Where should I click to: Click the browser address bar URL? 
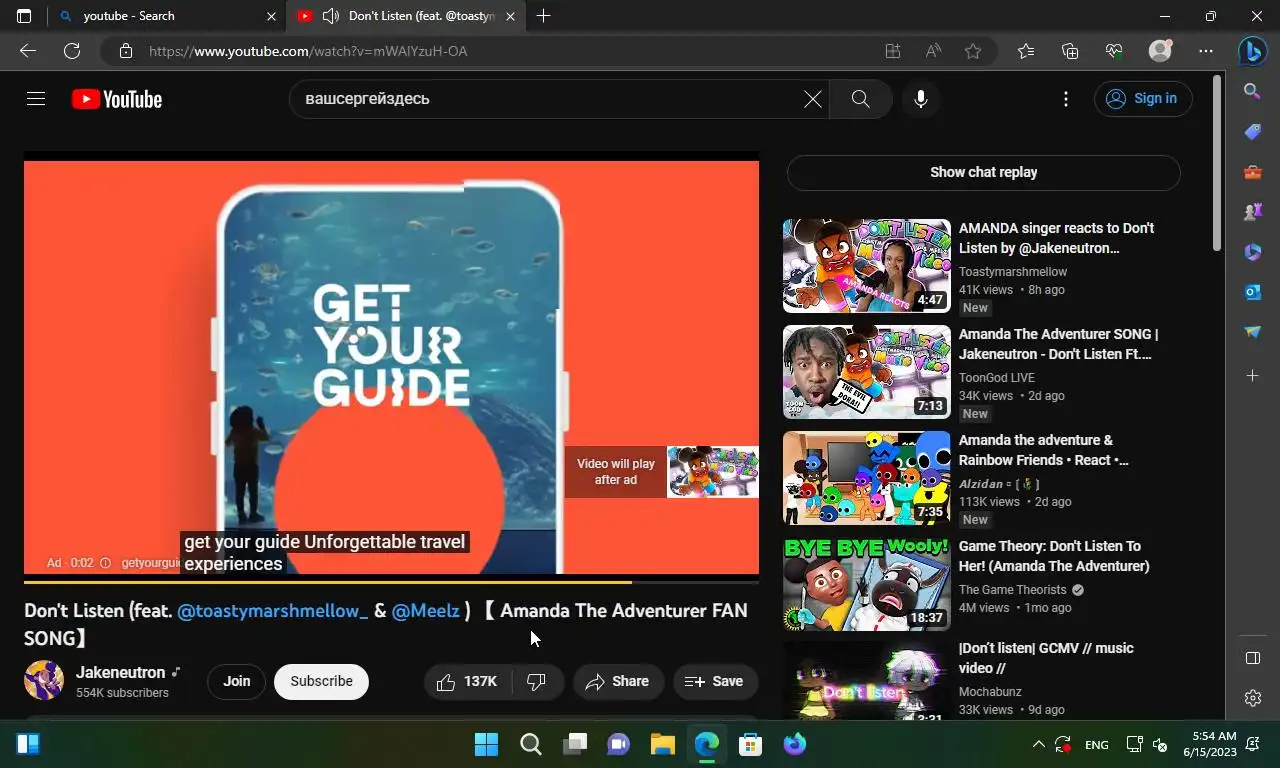309,51
